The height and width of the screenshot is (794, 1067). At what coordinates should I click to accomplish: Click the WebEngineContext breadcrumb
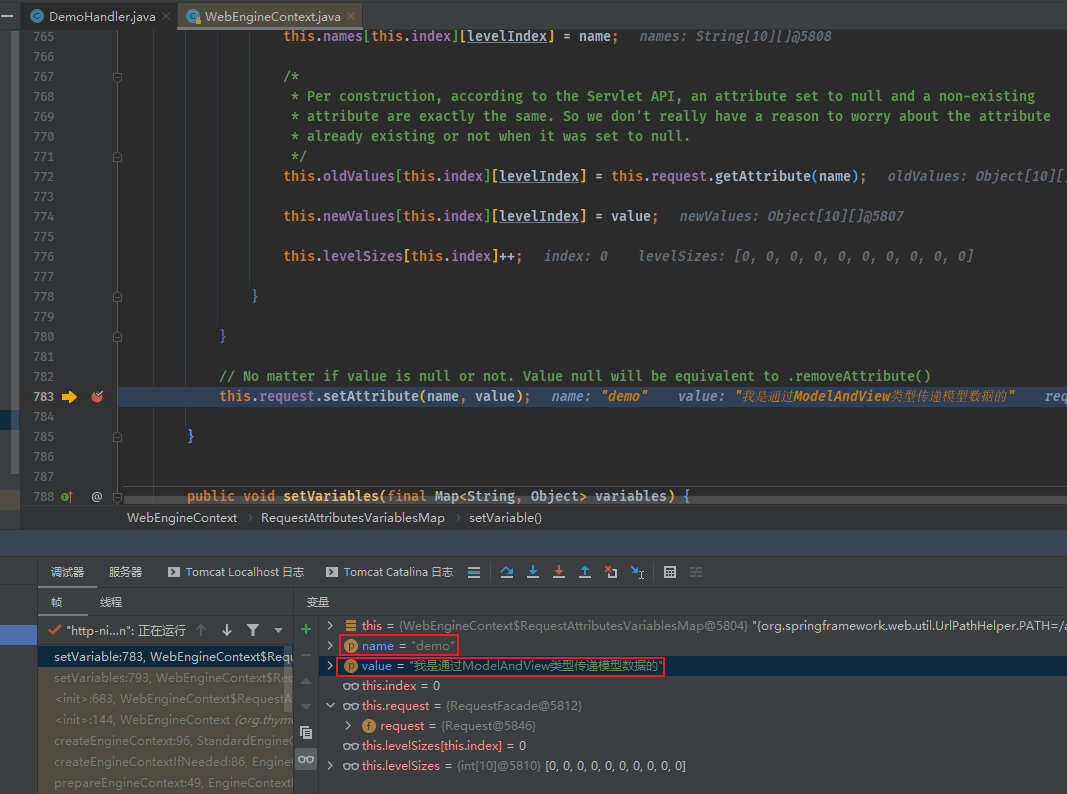(182, 518)
